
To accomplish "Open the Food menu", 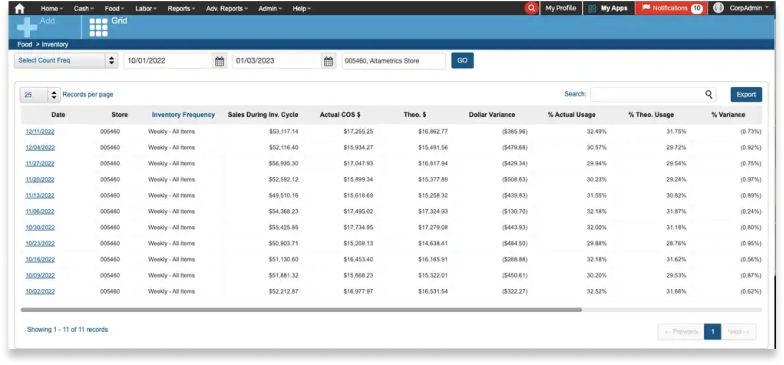I will 114,8.
